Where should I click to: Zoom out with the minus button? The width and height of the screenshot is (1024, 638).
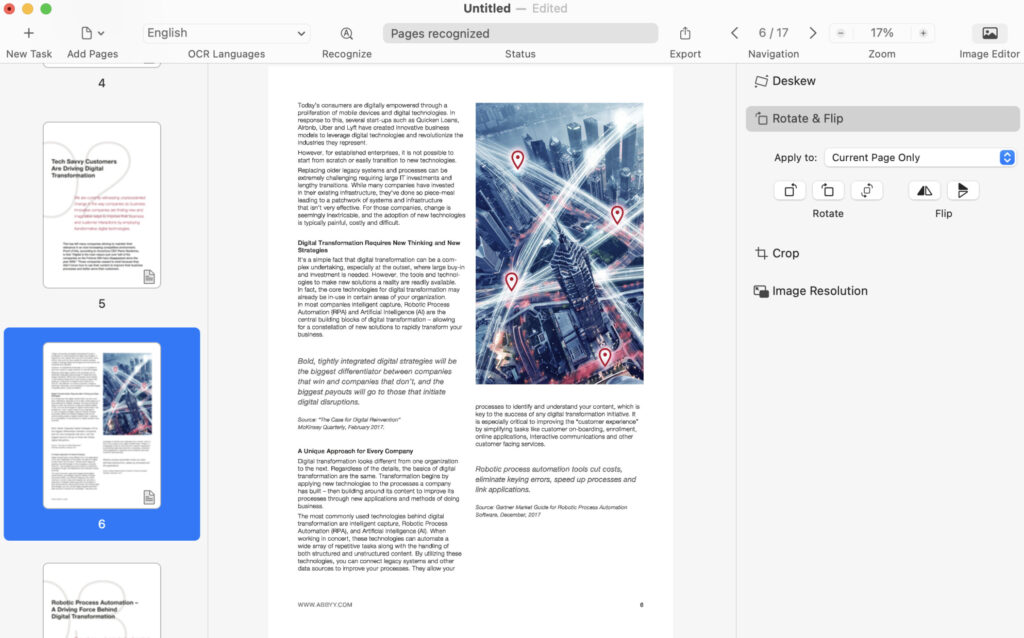841,33
